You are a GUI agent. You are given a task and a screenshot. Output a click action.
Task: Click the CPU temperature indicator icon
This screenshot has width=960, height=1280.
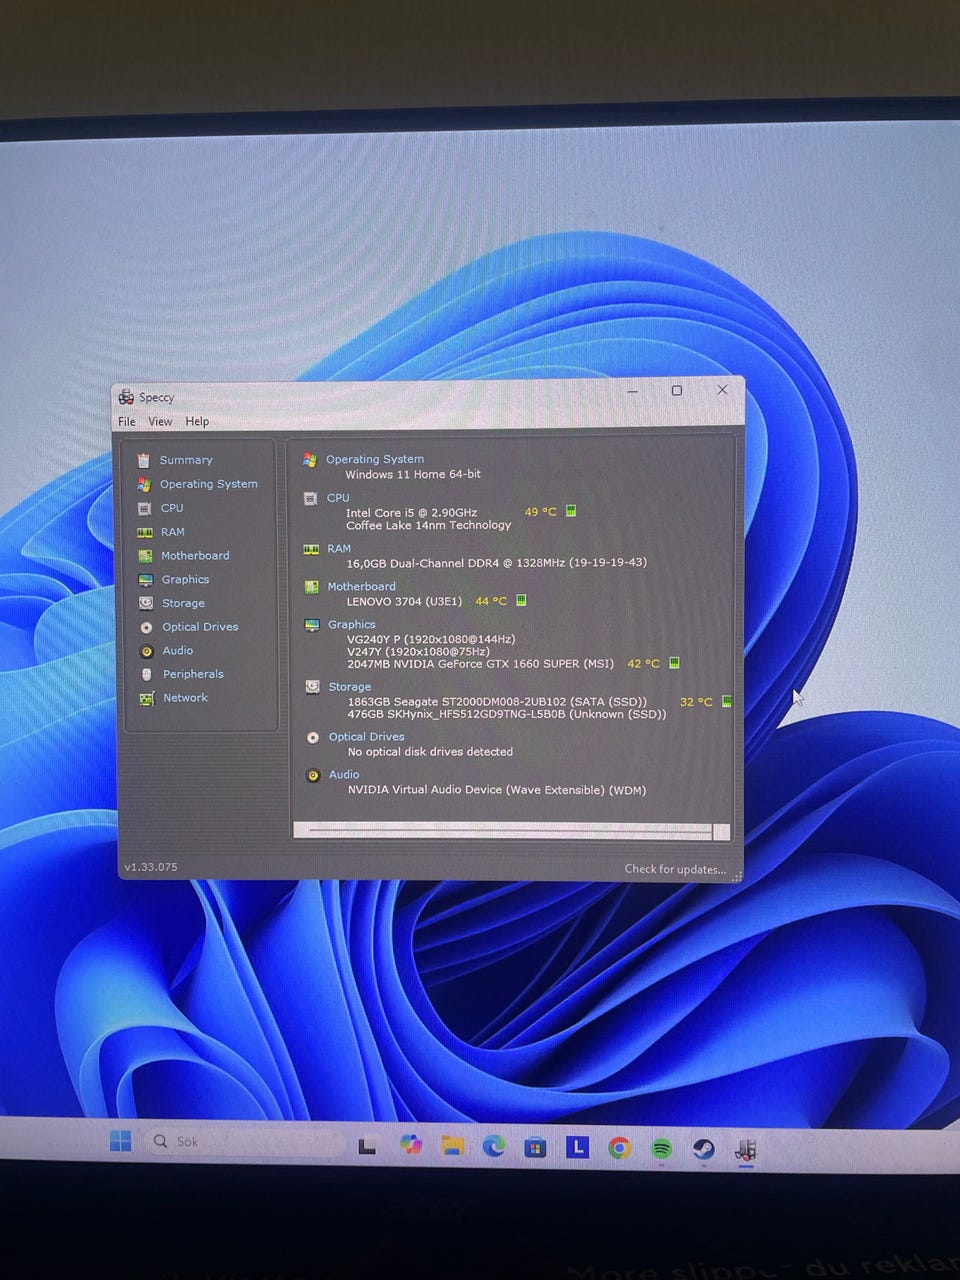[571, 511]
